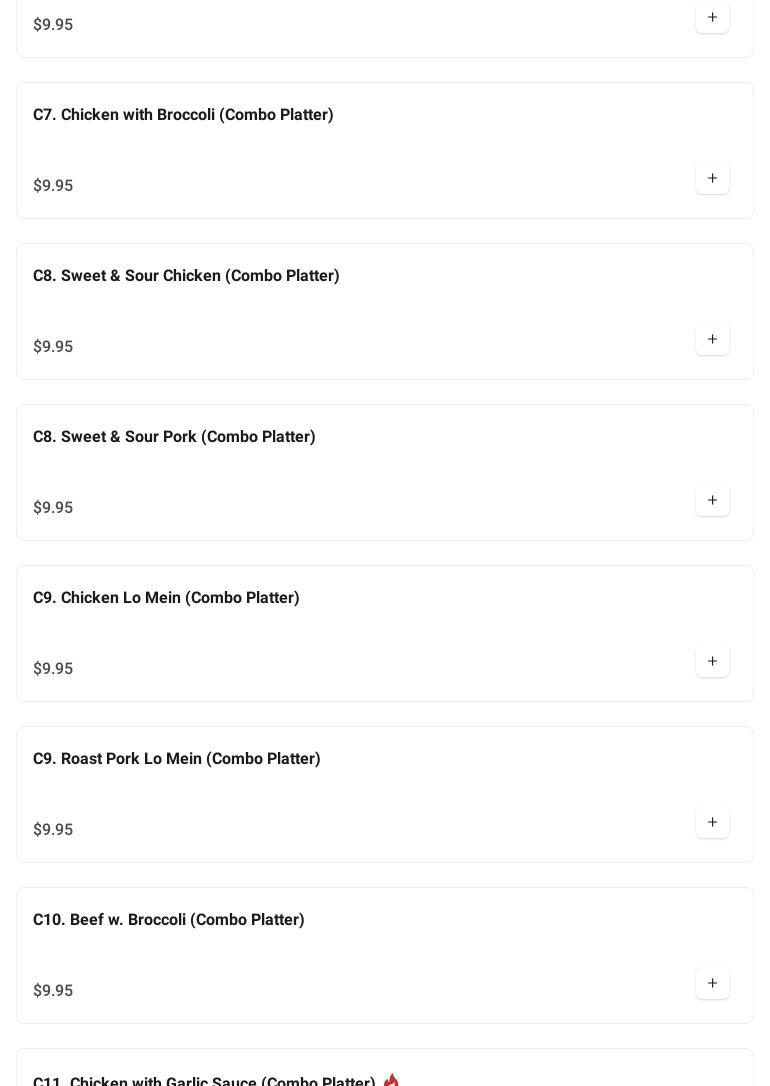Open C9. Roast Pork Lo Mein title
Image resolution: width=770 pixels, height=1086 pixels.
177,759
